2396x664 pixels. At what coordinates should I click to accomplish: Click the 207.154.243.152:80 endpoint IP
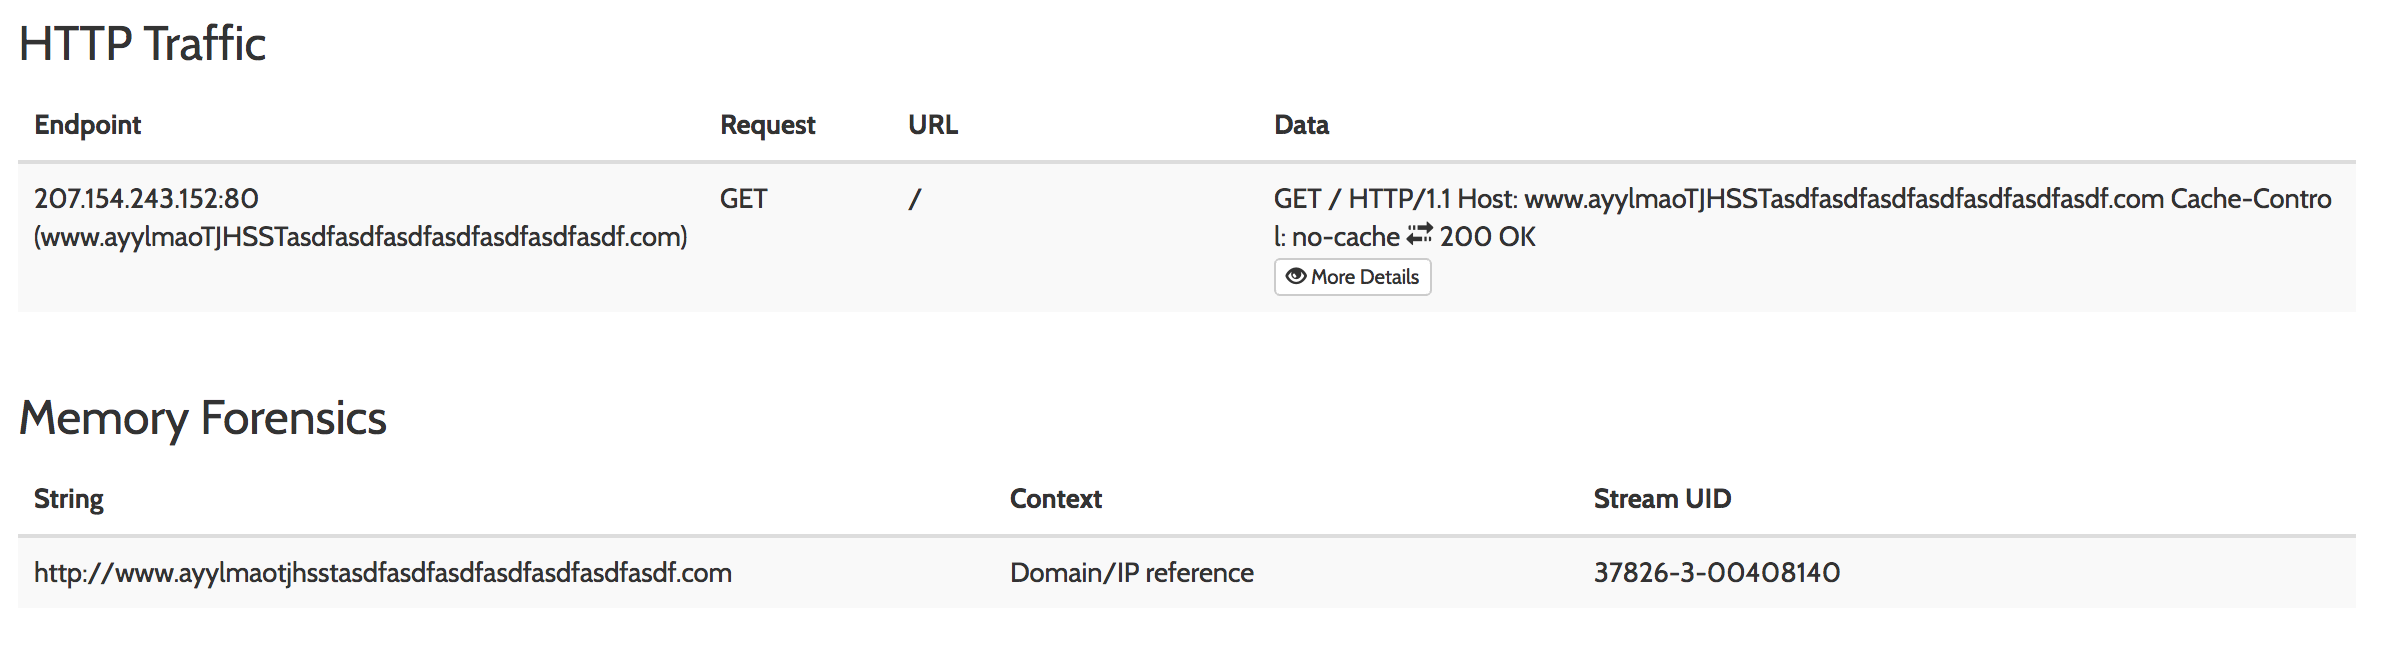147,199
